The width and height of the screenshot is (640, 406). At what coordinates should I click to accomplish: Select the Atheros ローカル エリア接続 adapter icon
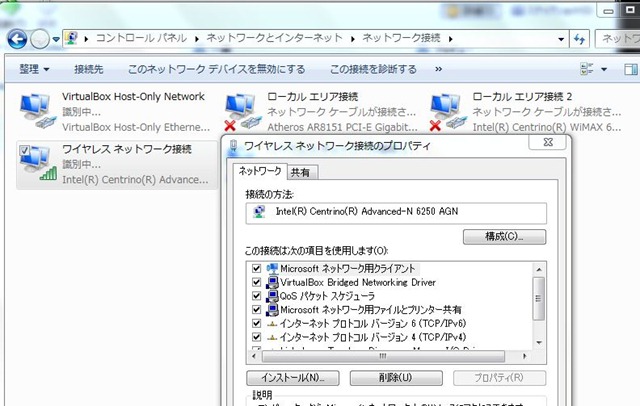(243, 112)
